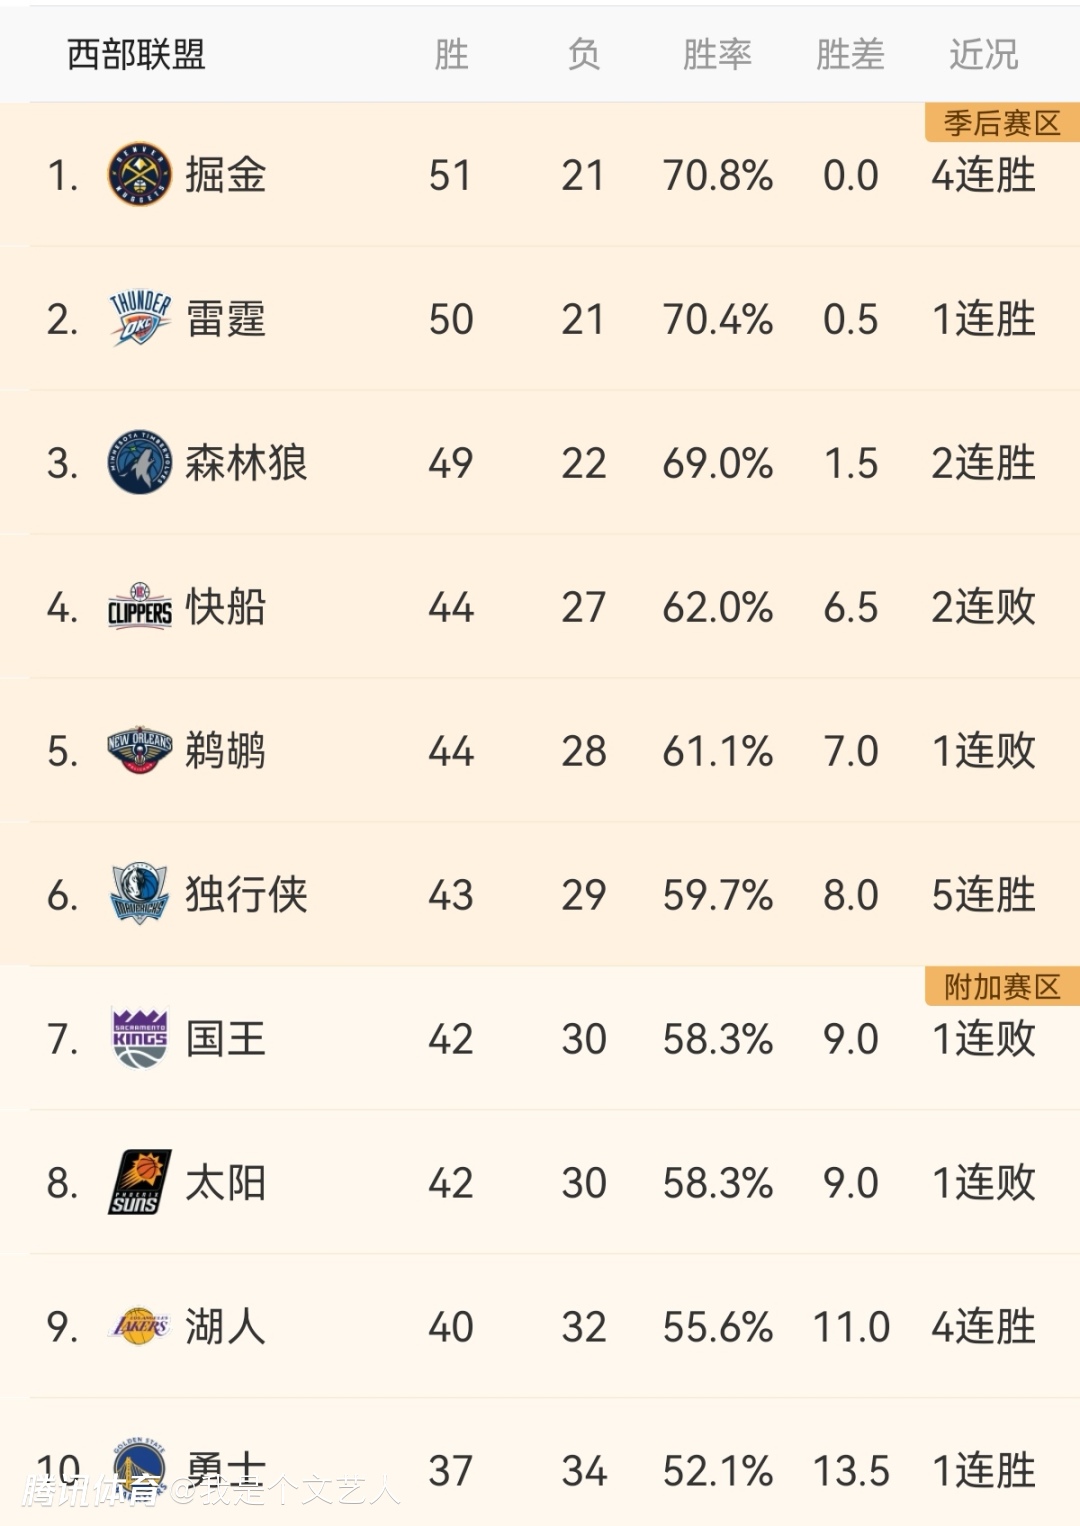Viewport: 1080px width, 1526px height.
Task: Click the Denver Nuggets team logo
Action: [x=139, y=175]
